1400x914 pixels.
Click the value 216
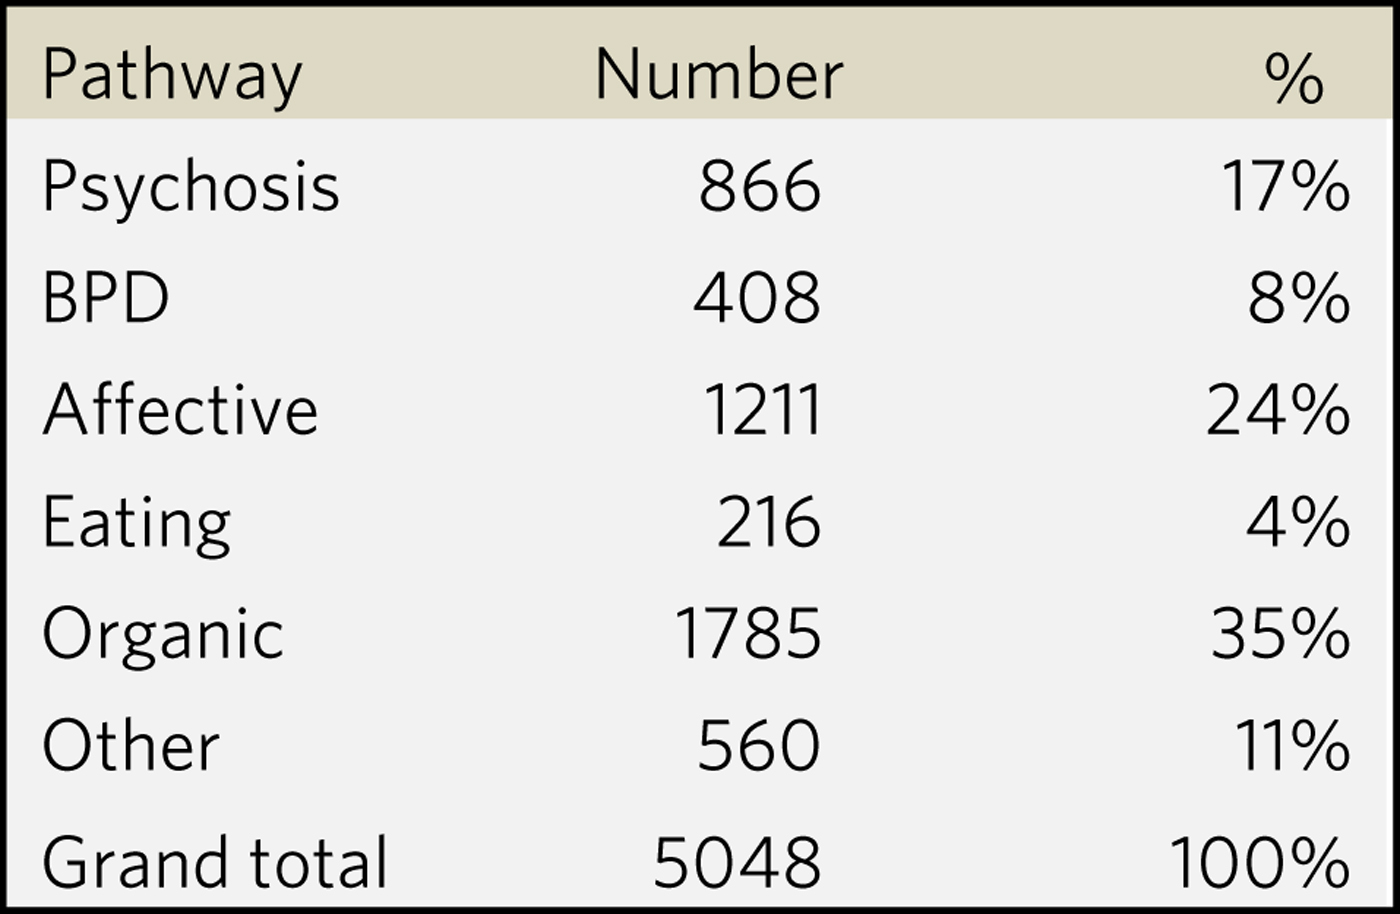(x=768, y=523)
